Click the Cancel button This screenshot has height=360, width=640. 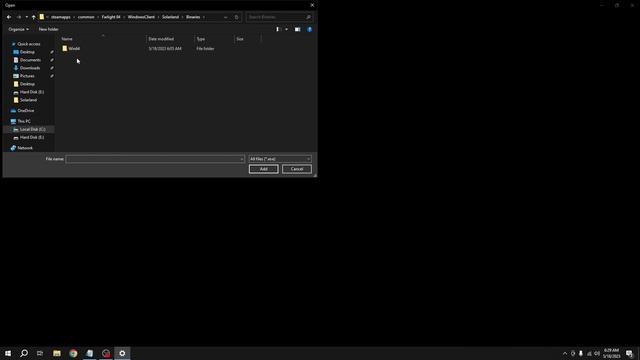pos(297,169)
